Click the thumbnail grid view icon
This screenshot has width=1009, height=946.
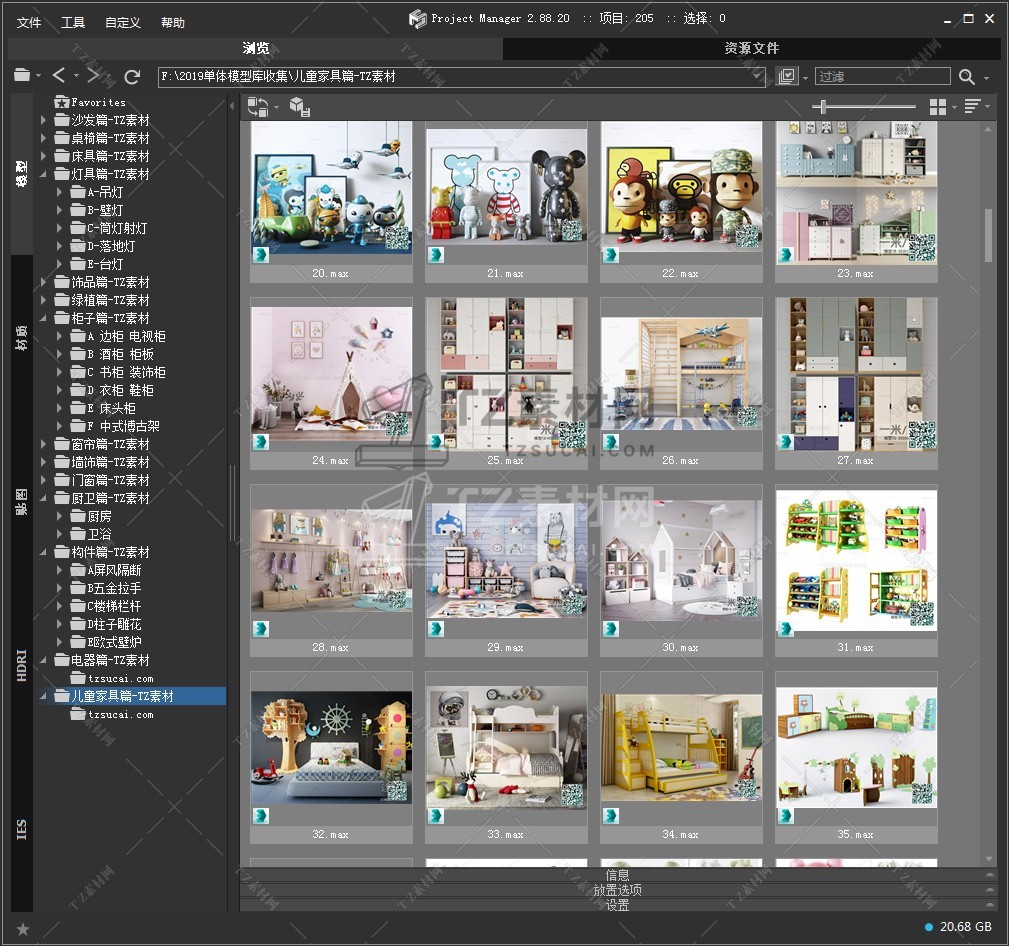point(938,107)
